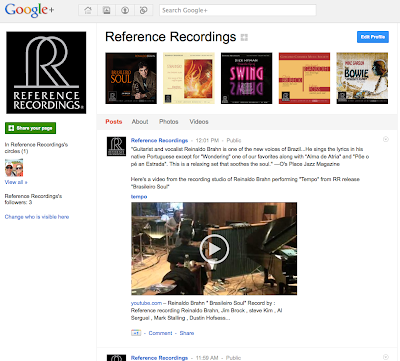Image resolution: width=400 pixels, height=361 pixels.
Task: Play the embedded studio video
Action: coord(214,249)
